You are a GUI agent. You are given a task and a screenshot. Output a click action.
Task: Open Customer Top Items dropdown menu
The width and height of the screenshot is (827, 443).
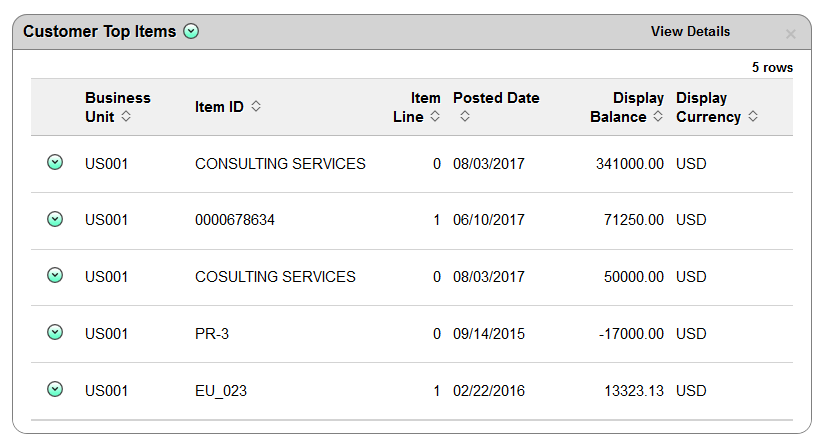coord(191,32)
